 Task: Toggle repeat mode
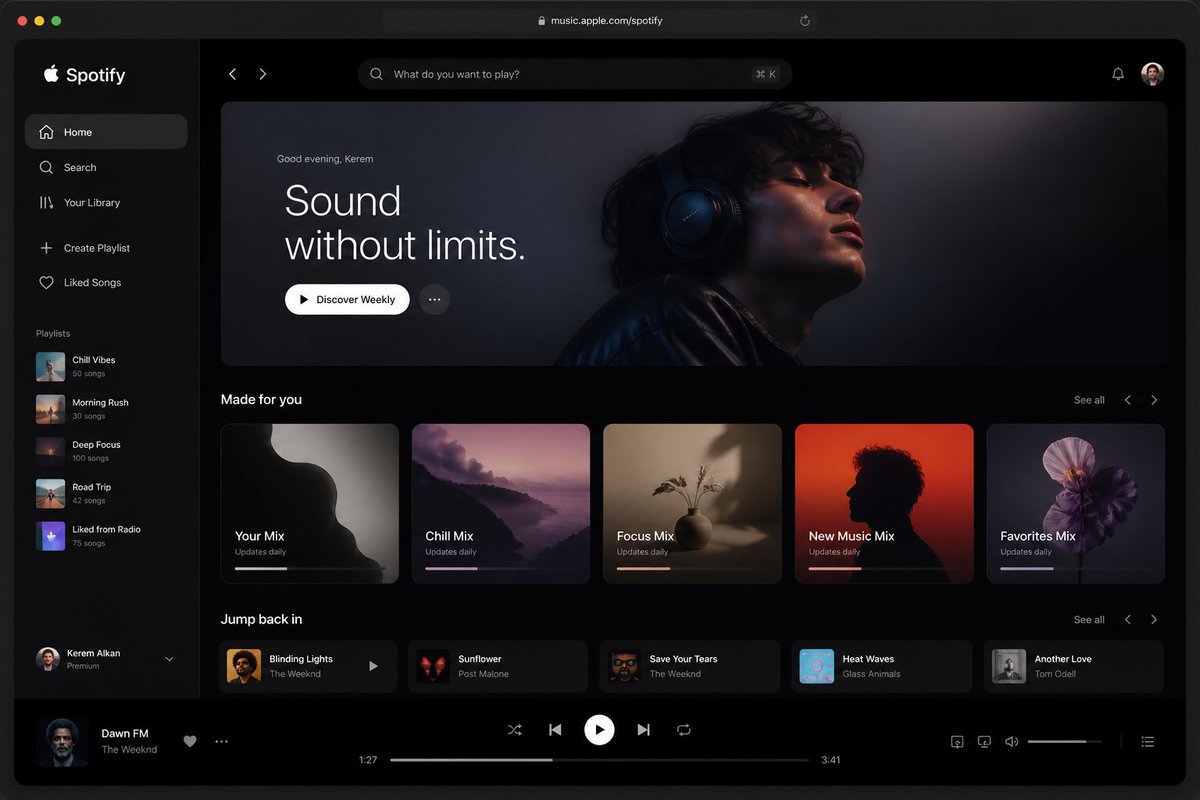tap(684, 730)
